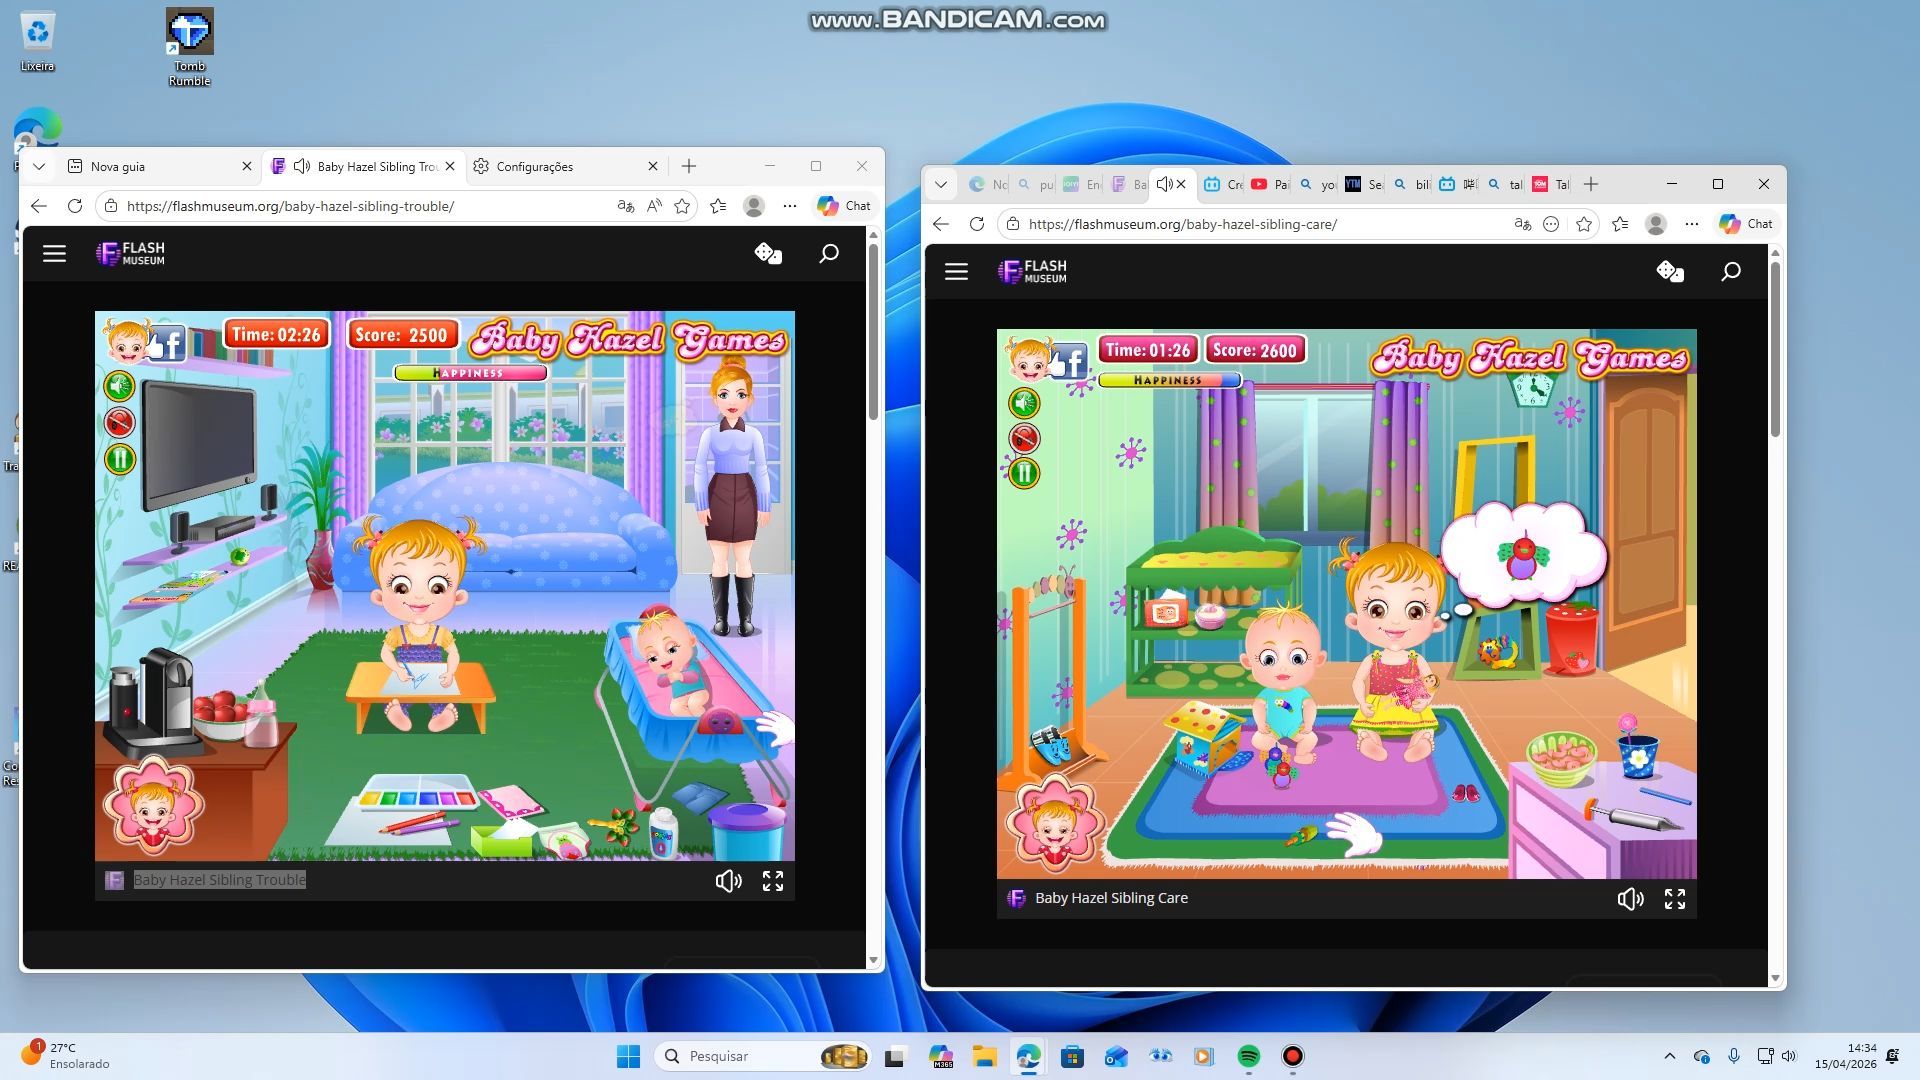1920x1080 pixels.
Task: Show hidden system tray icons
Action: click(1669, 1056)
